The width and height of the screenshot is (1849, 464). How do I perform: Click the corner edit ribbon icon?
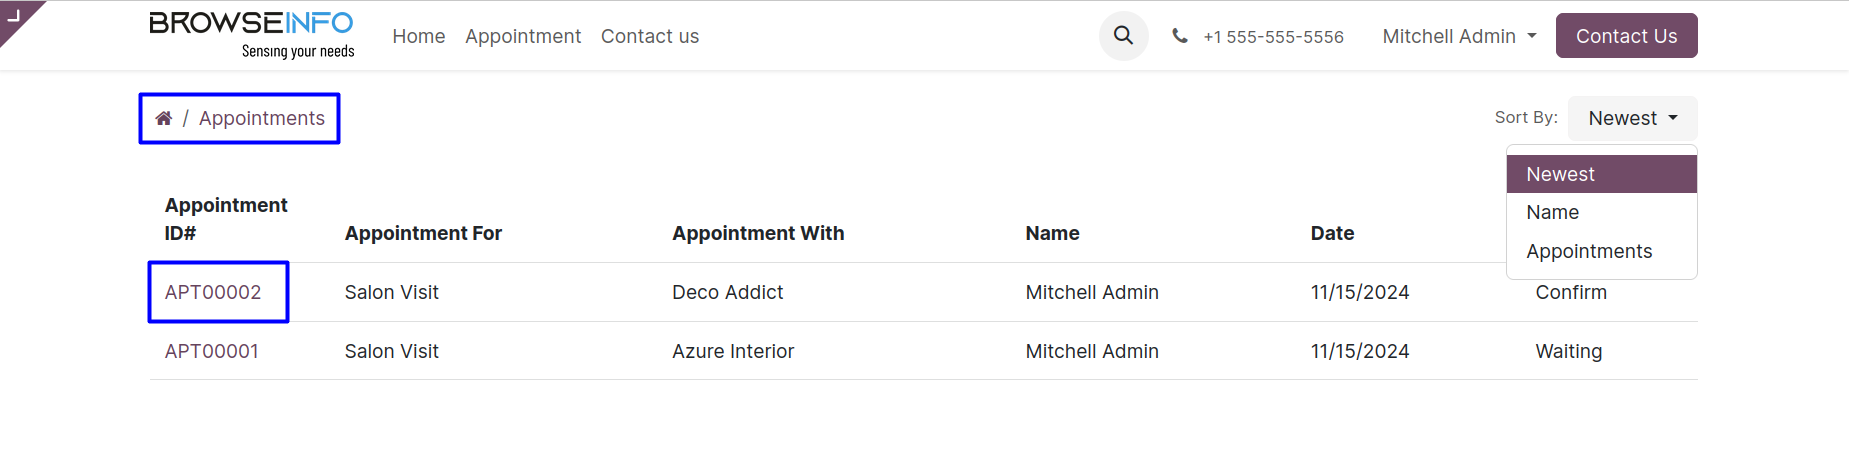pyautogui.click(x=14, y=15)
